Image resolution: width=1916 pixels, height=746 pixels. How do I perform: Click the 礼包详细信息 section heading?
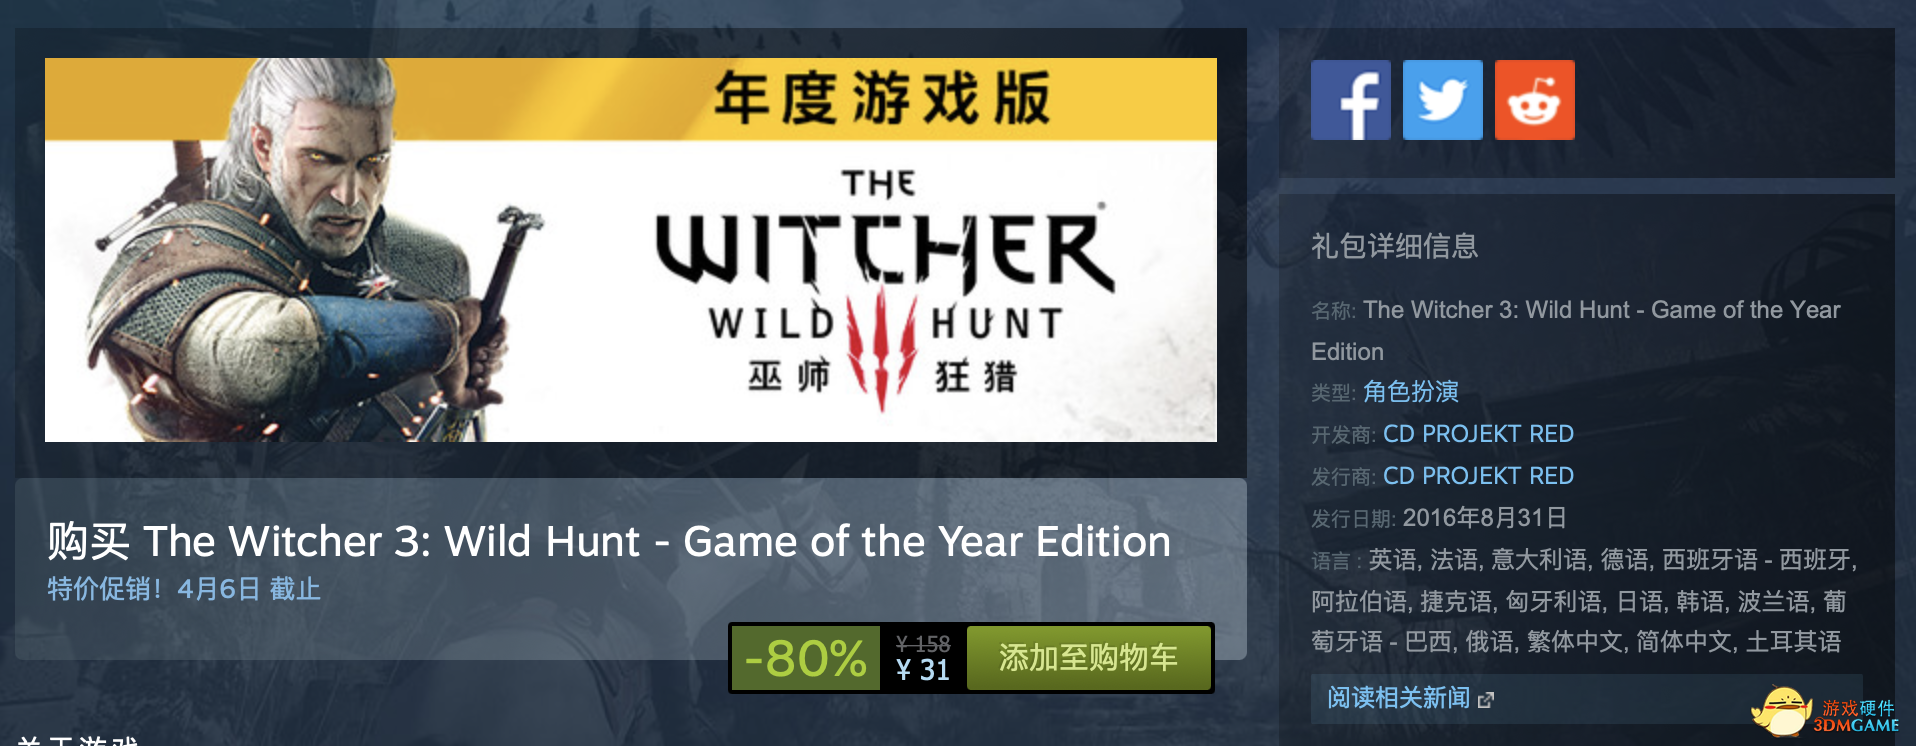1394,246
